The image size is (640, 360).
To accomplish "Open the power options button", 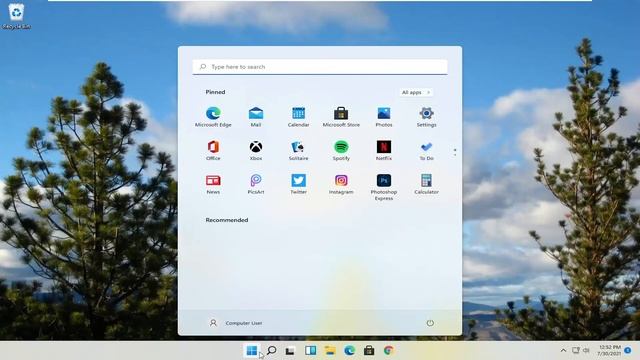I will click(x=430, y=323).
